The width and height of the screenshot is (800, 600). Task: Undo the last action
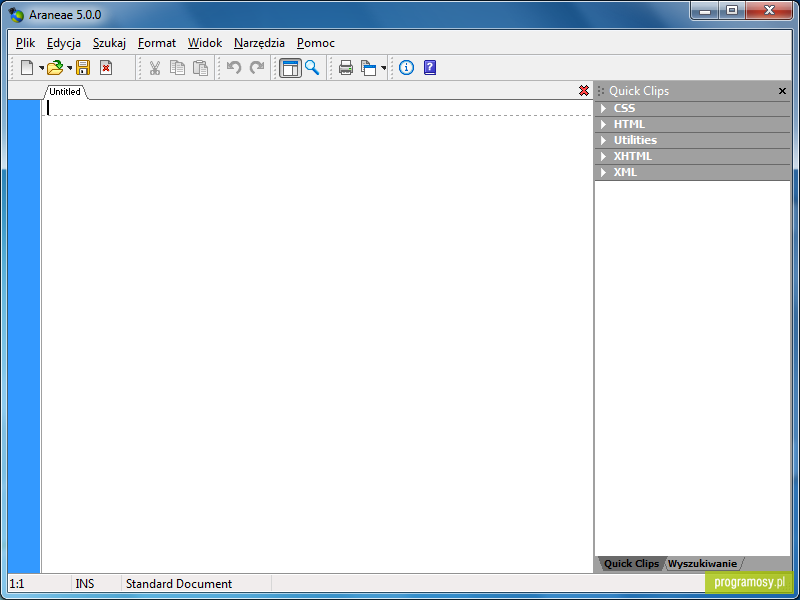pos(234,67)
